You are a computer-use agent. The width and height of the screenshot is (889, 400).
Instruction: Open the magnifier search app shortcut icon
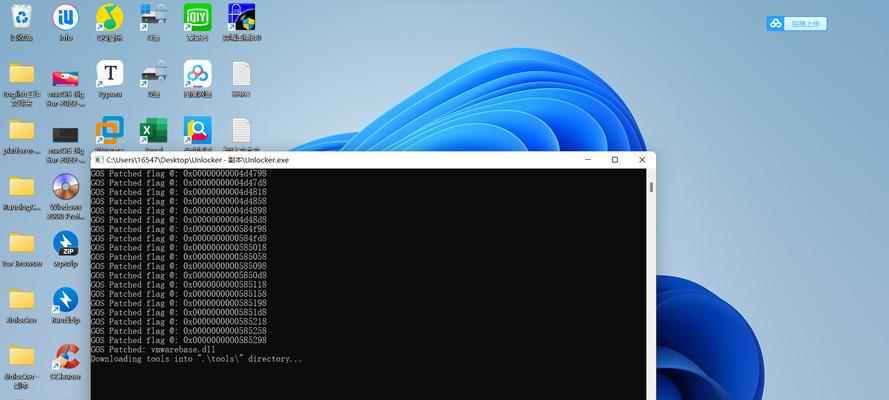pyautogui.click(x=197, y=130)
